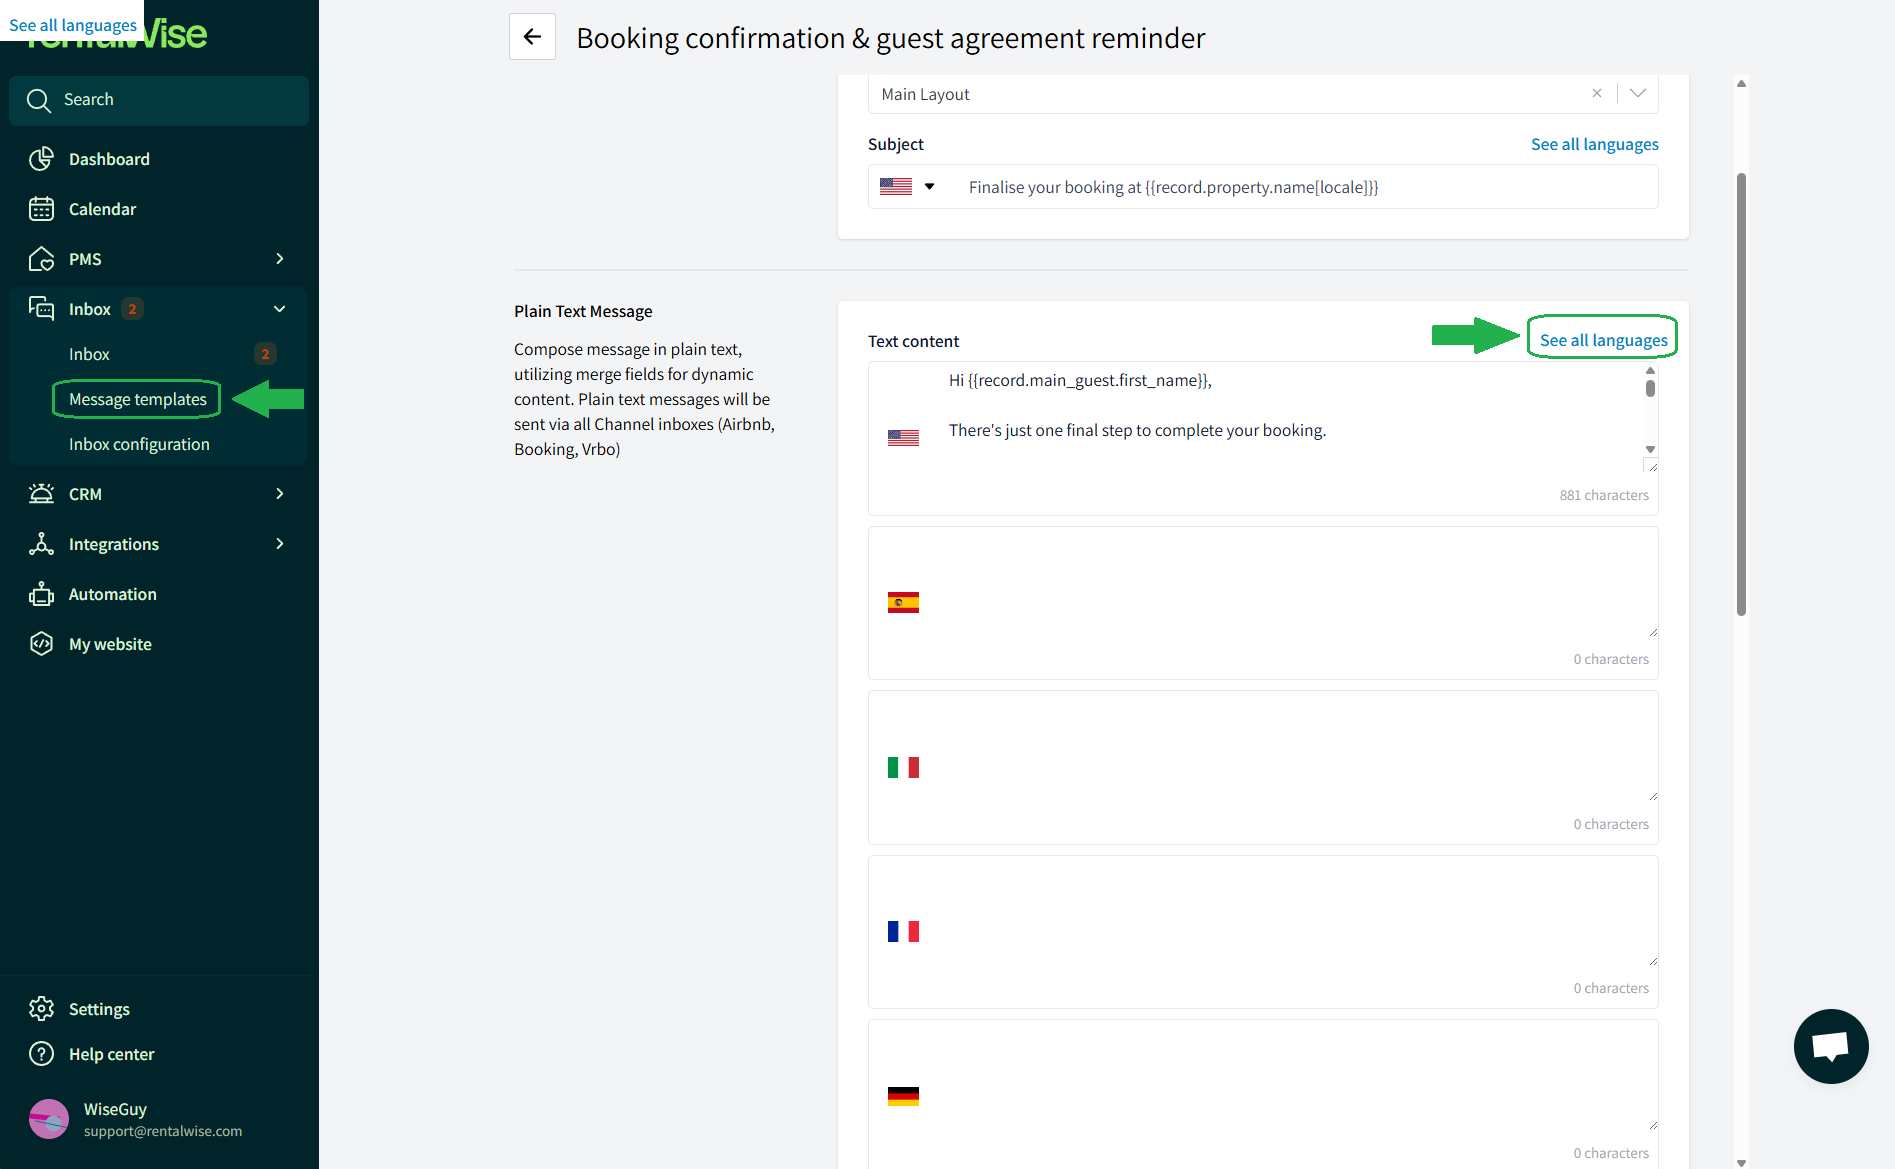1895x1169 pixels.
Task: Click See all languages for Text content
Action: pyautogui.click(x=1603, y=340)
